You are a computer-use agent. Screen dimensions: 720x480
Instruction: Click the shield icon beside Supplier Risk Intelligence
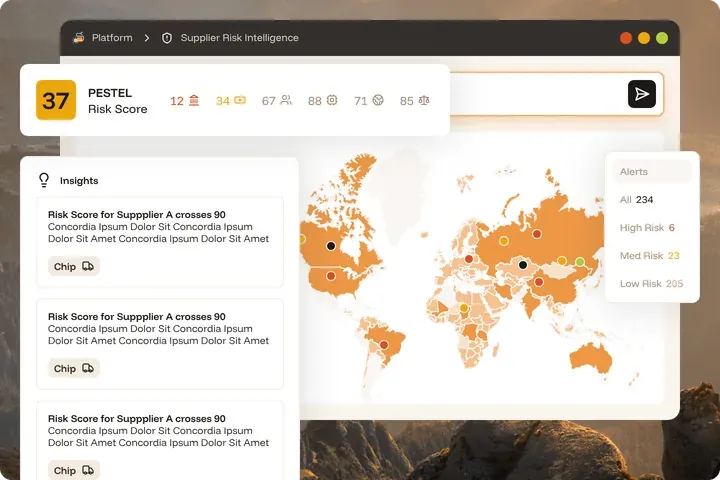coord(167,38)
